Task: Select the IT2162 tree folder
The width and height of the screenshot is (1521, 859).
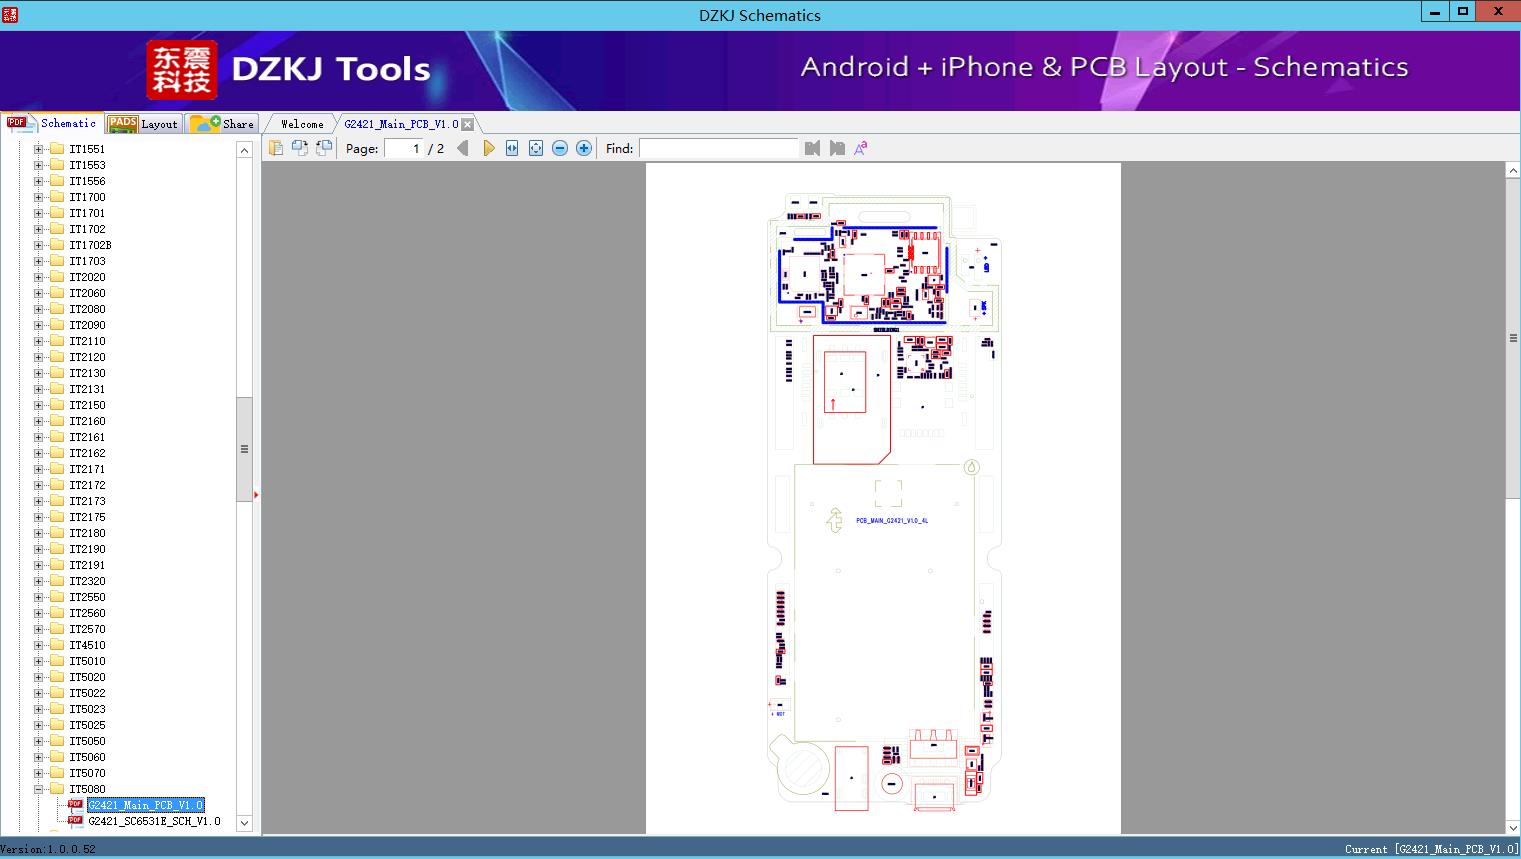Action: pos(87,453)
